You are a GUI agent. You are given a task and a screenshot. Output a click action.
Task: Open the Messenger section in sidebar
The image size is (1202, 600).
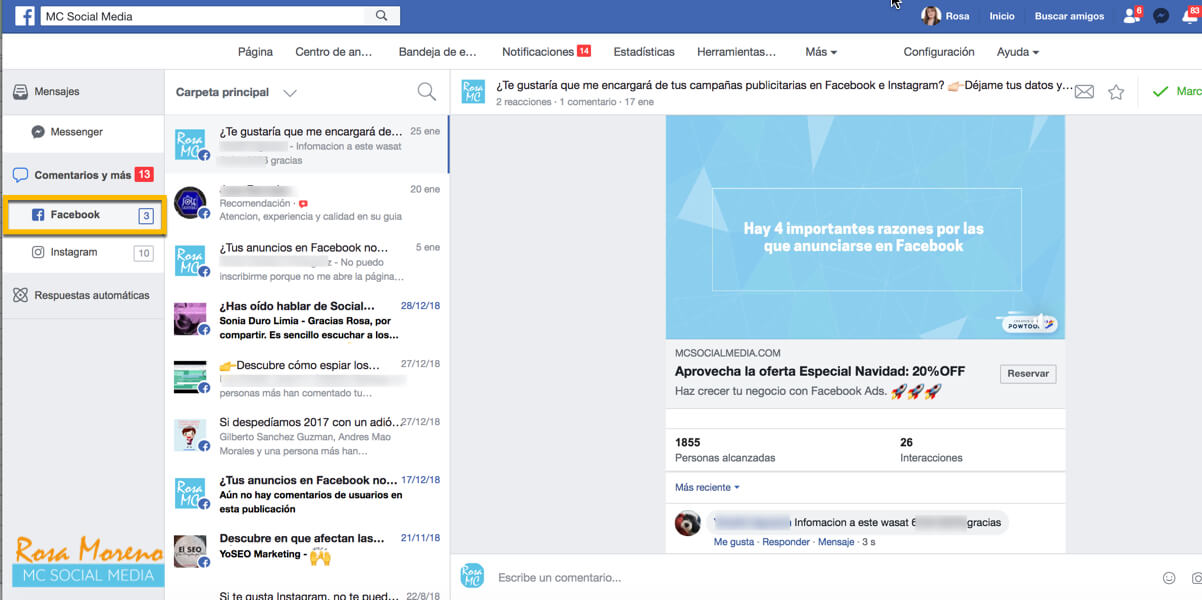tap(76, 131)
